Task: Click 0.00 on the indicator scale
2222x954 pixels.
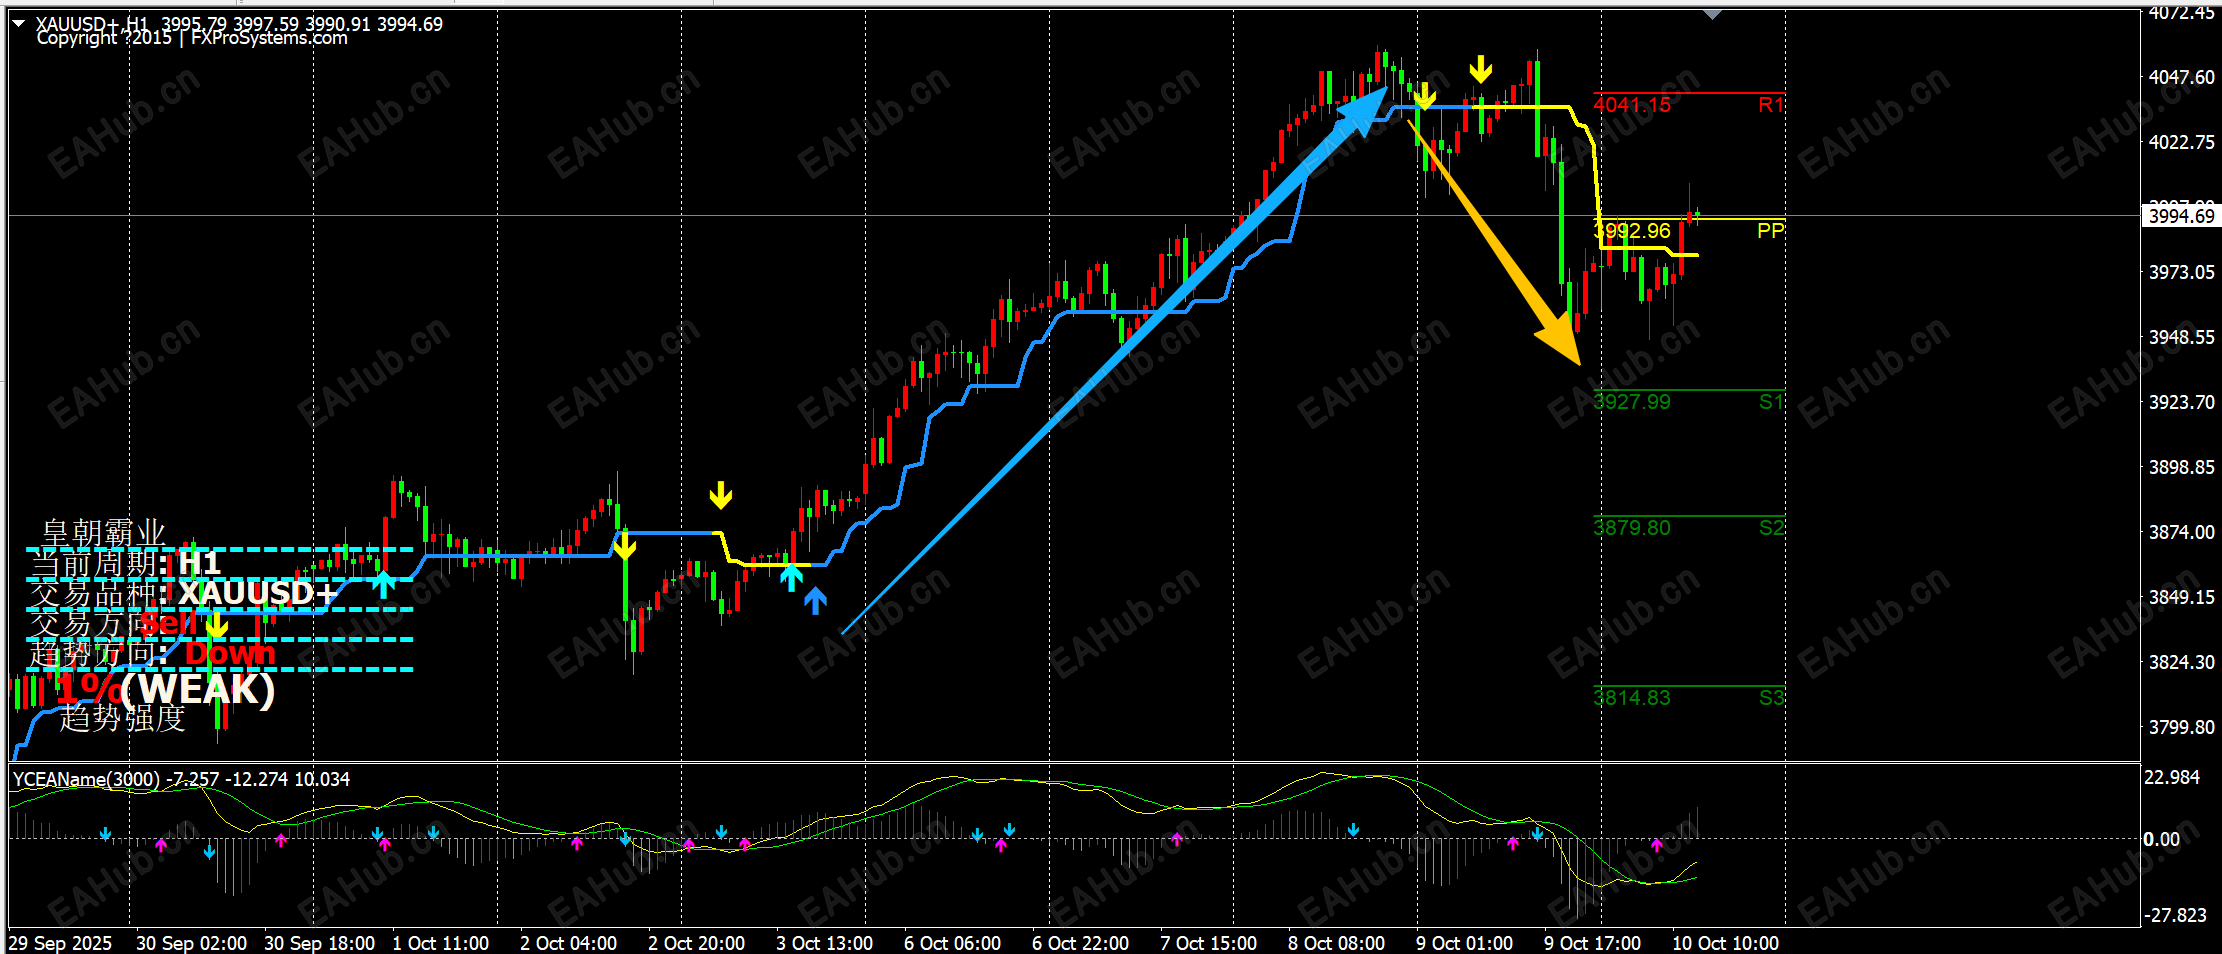Action: point(2161,839)
